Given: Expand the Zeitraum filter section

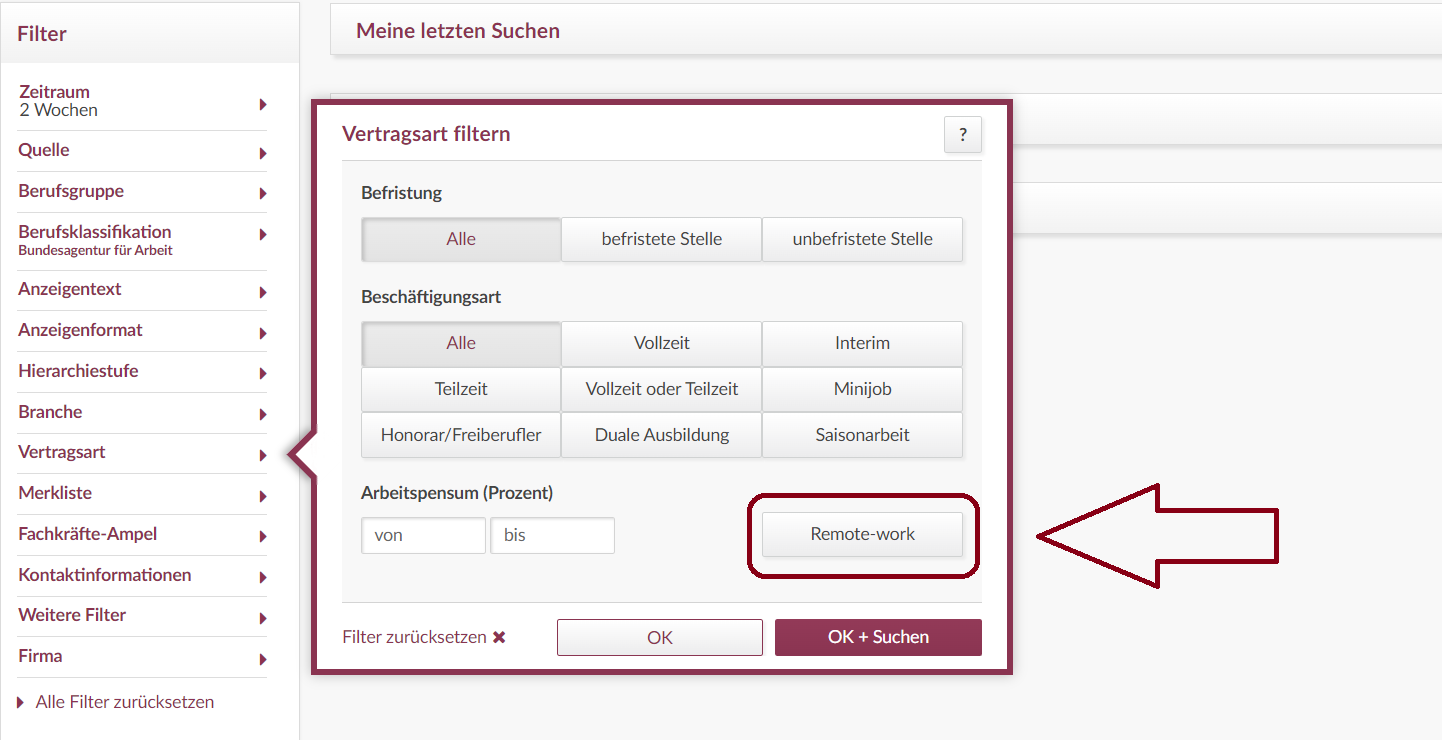Looking at the screenshot, I should 141,100.
